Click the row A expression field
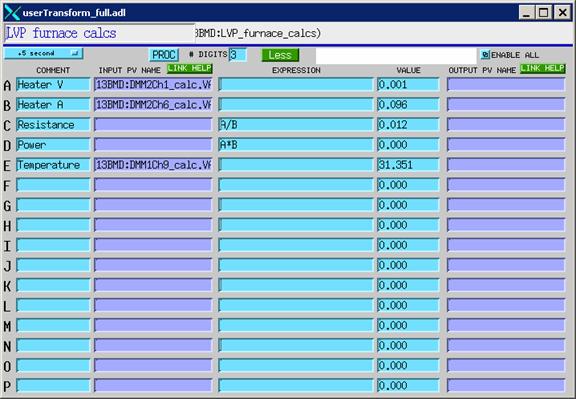 296,85
